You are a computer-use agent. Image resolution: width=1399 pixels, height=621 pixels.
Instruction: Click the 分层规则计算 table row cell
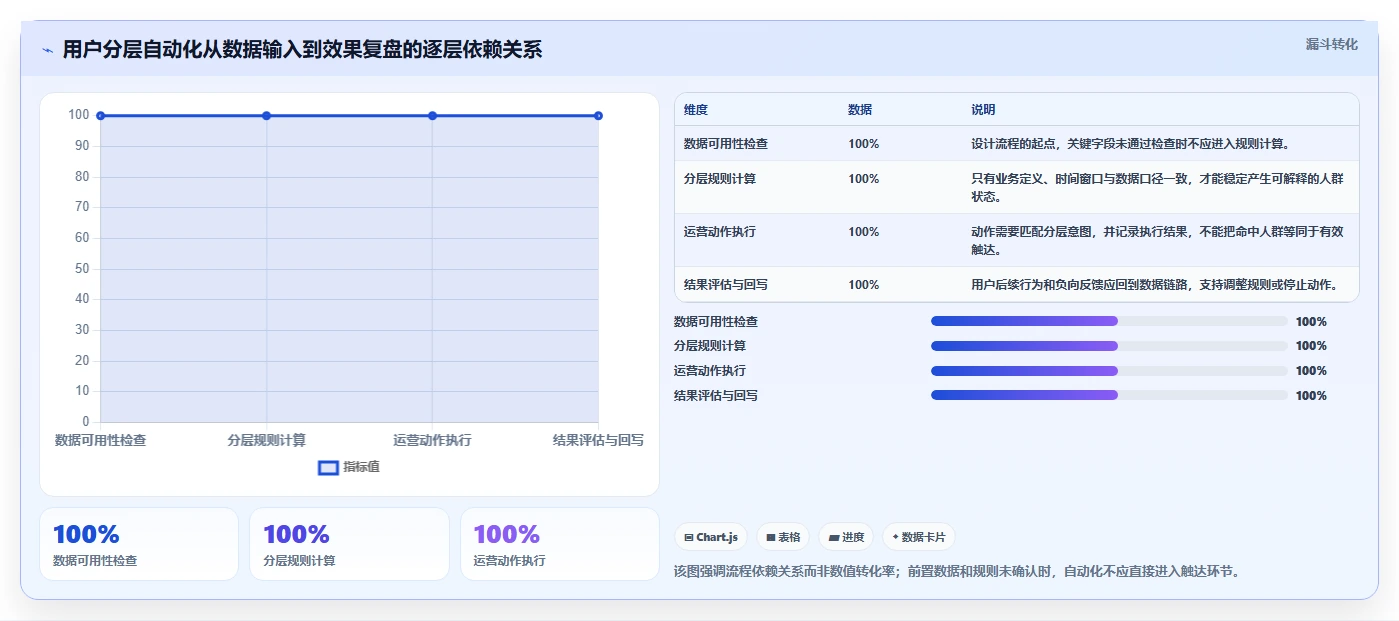click(x=720, y=179)
